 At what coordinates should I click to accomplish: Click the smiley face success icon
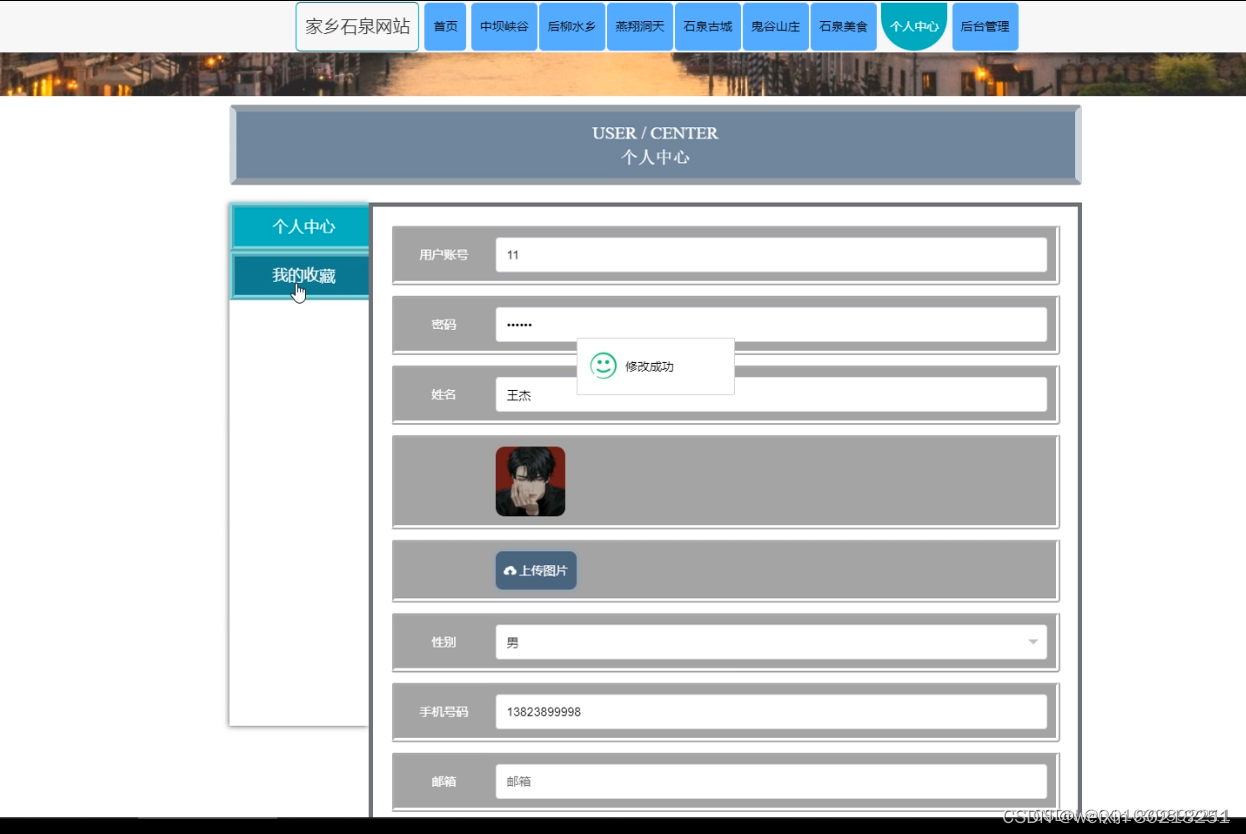click(x=602, y=364)
